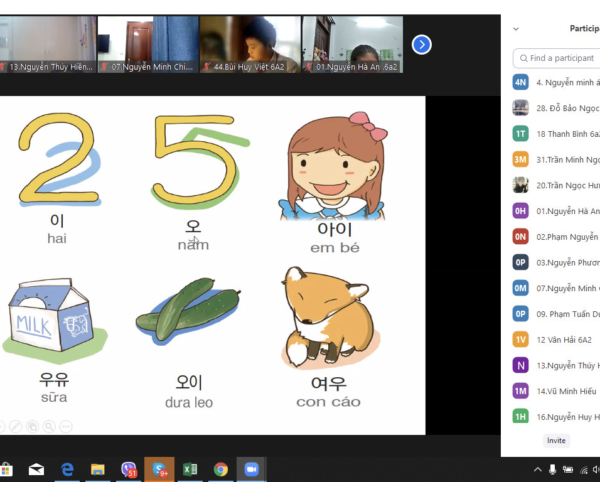
Task: Select the Bùi Huy Việt video thumbnail
Action: (x=249, y=44)
